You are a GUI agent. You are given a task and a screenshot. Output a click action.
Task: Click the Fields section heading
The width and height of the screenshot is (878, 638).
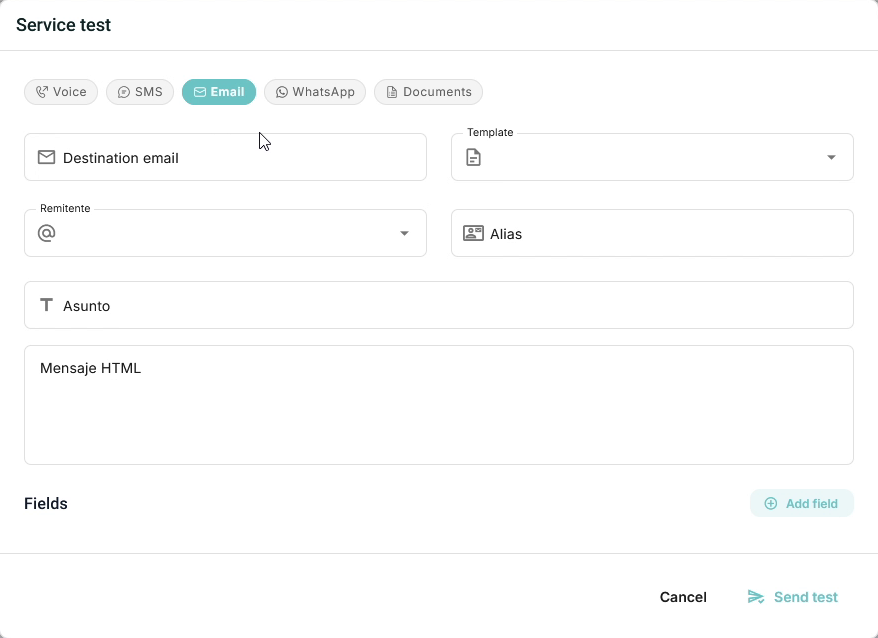coord(46,504)
